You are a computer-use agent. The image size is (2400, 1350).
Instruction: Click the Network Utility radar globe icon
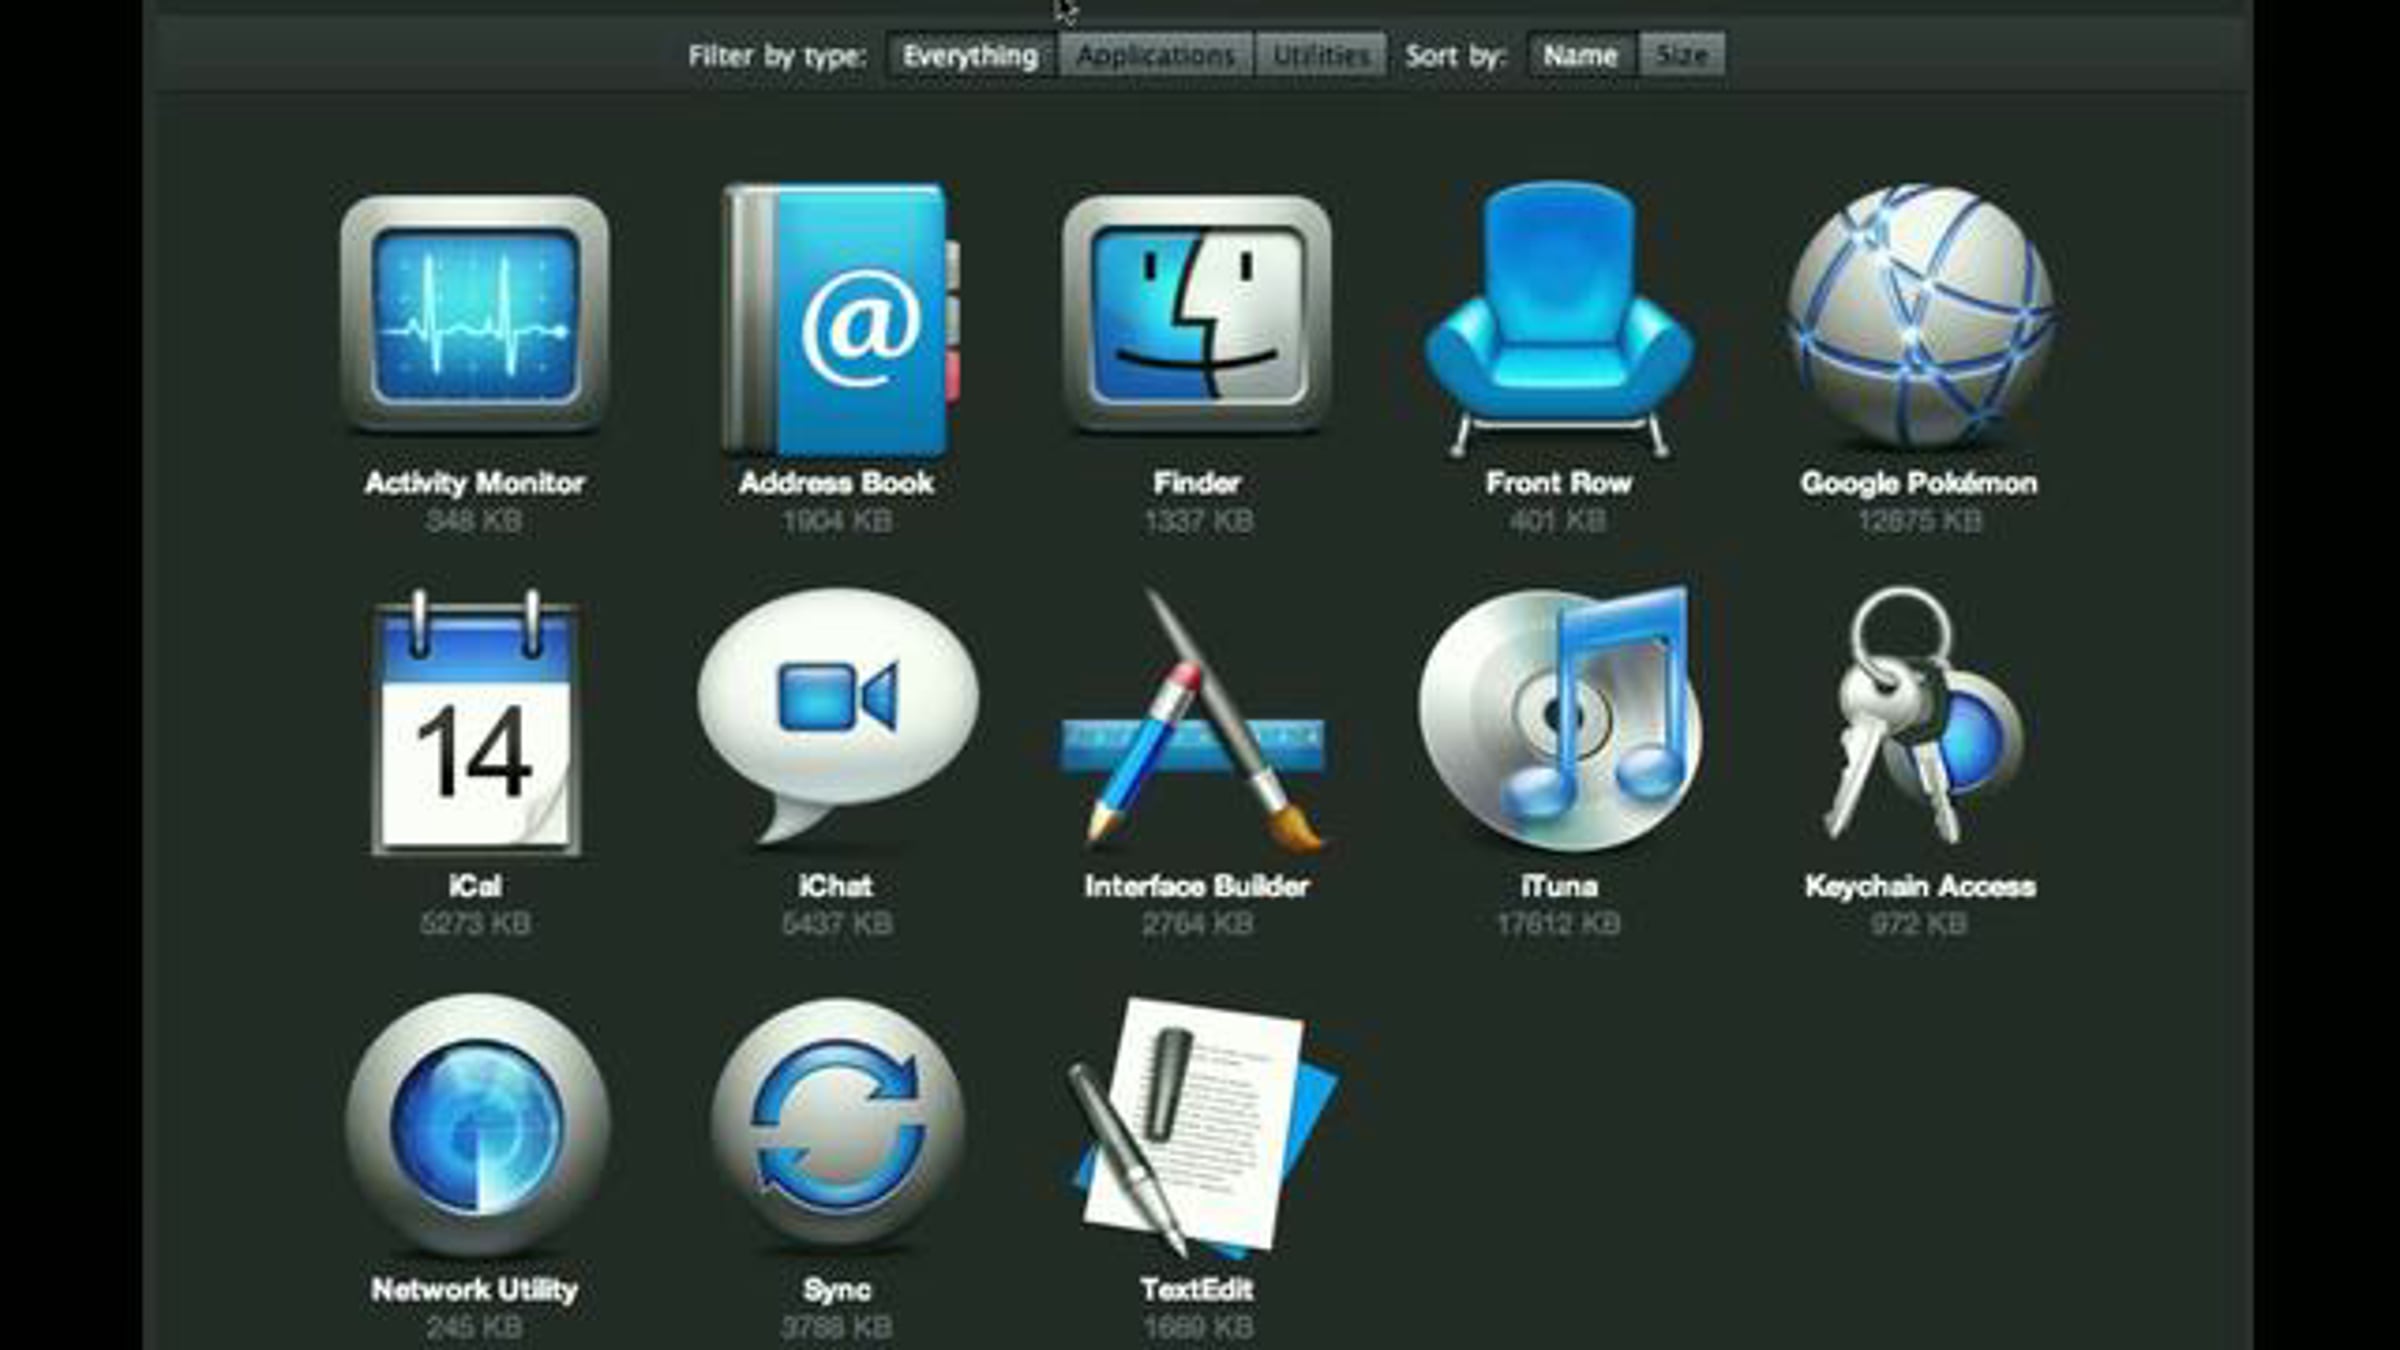tap(477, 1124)
